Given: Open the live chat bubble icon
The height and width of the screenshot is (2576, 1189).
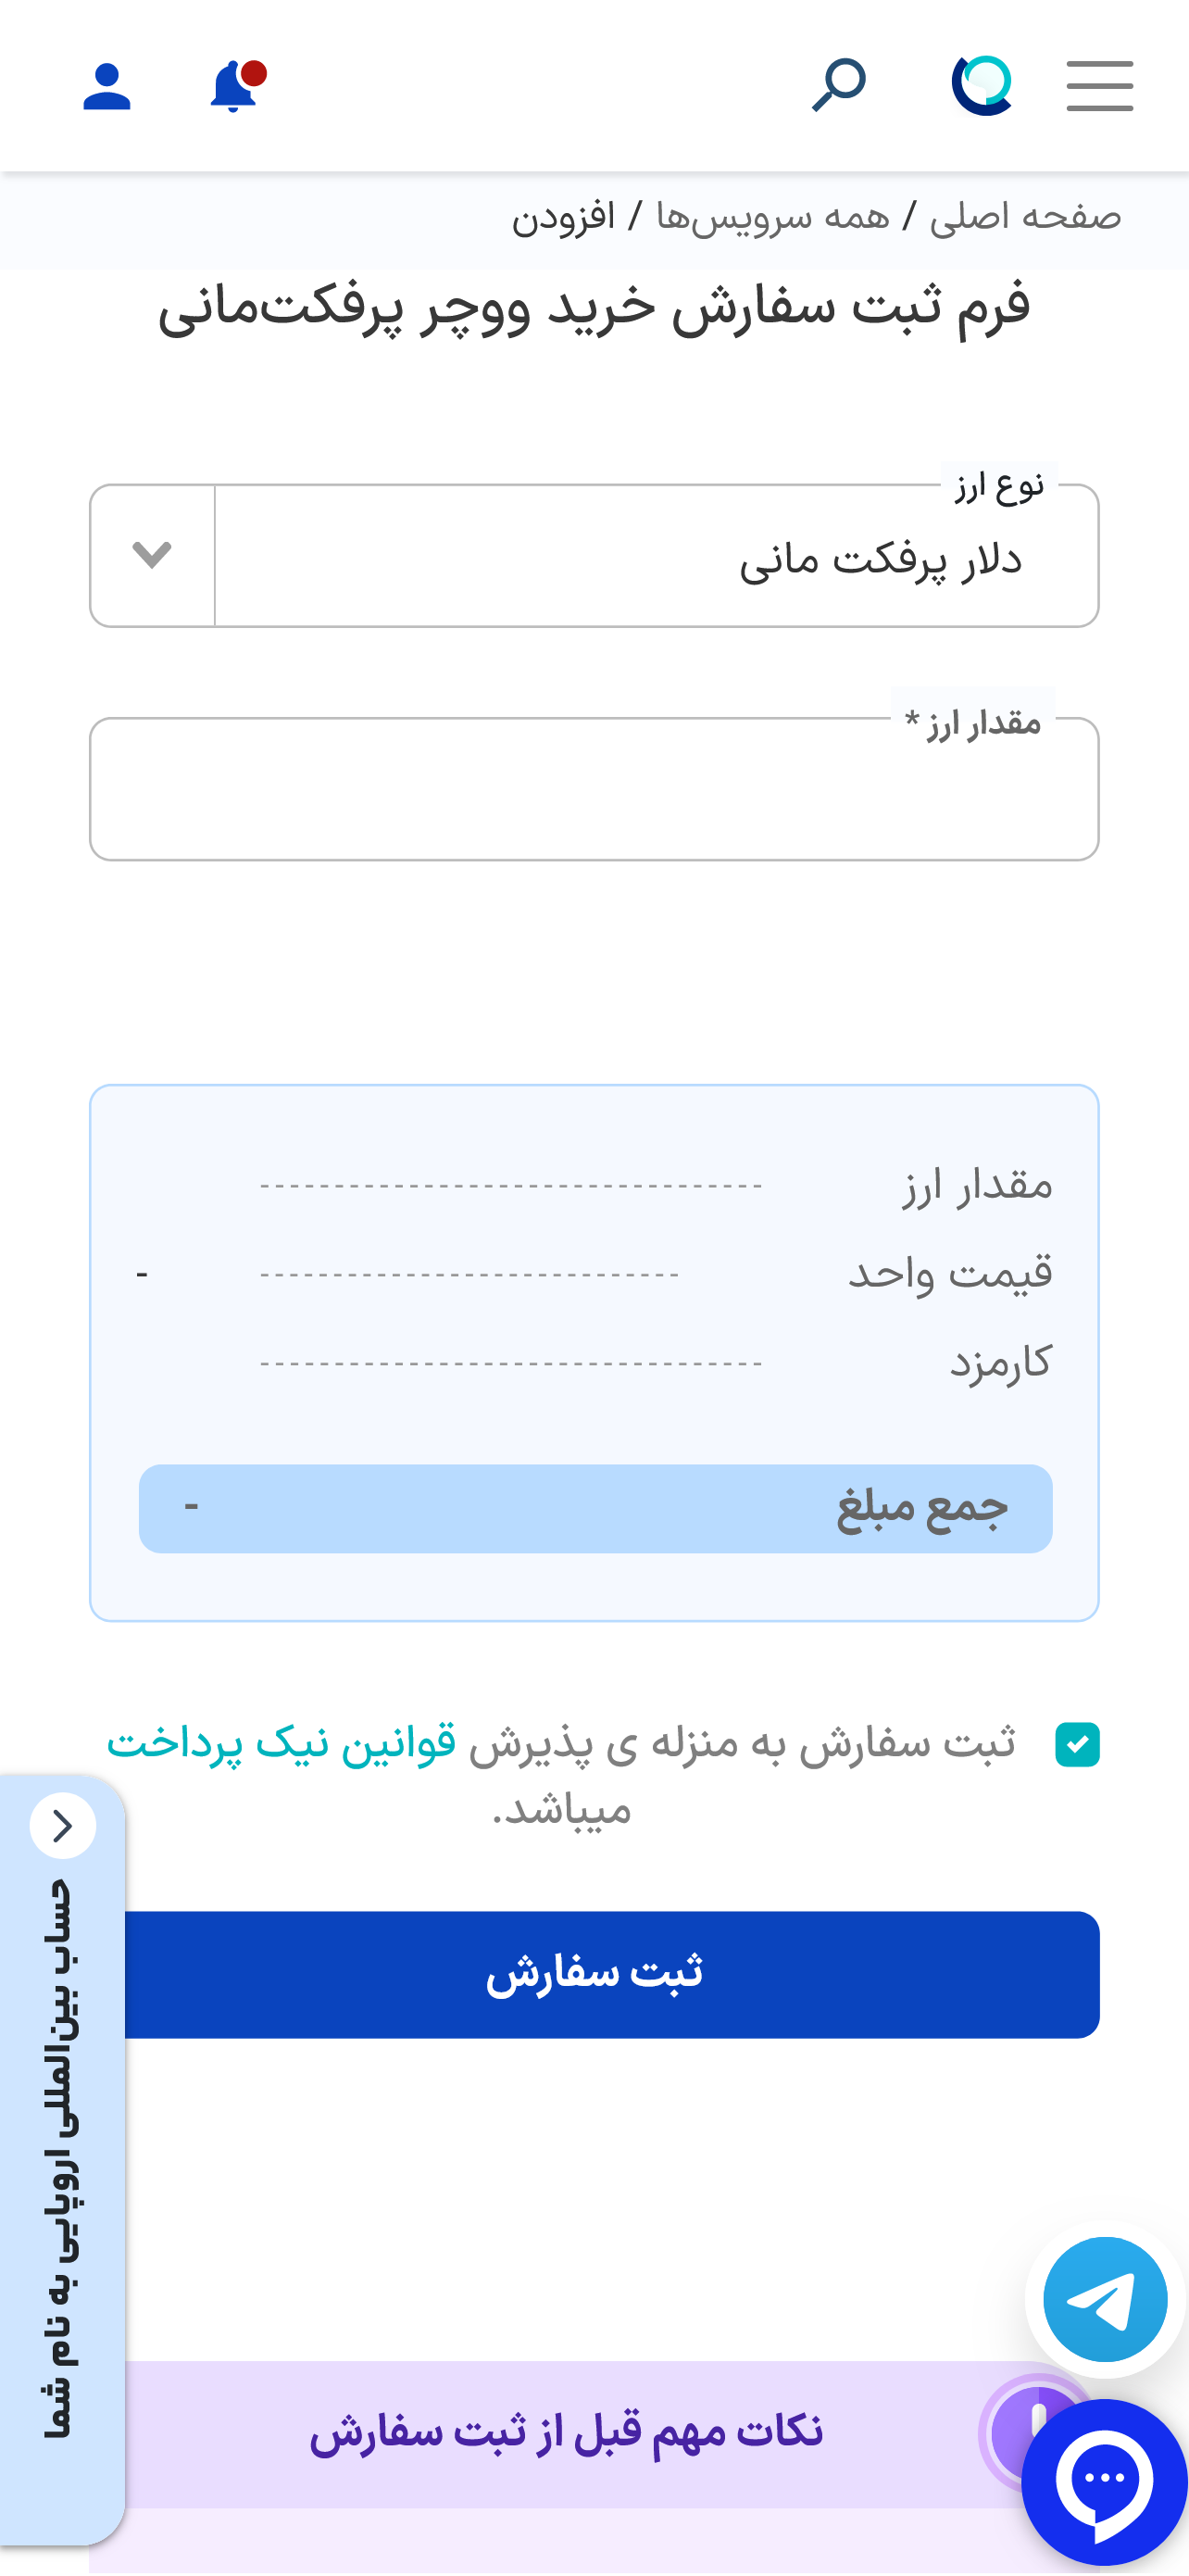Looking at the screenshot, I should click(x=1104, y=2481).
